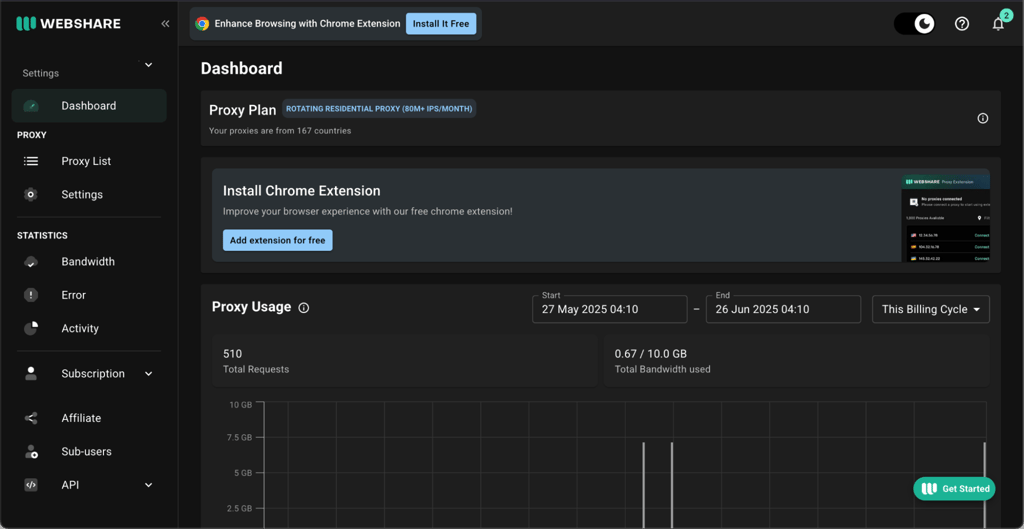Click the Affiliate share icon
The height and width of the screenshot is (529, 1024).
coord(31,418)
